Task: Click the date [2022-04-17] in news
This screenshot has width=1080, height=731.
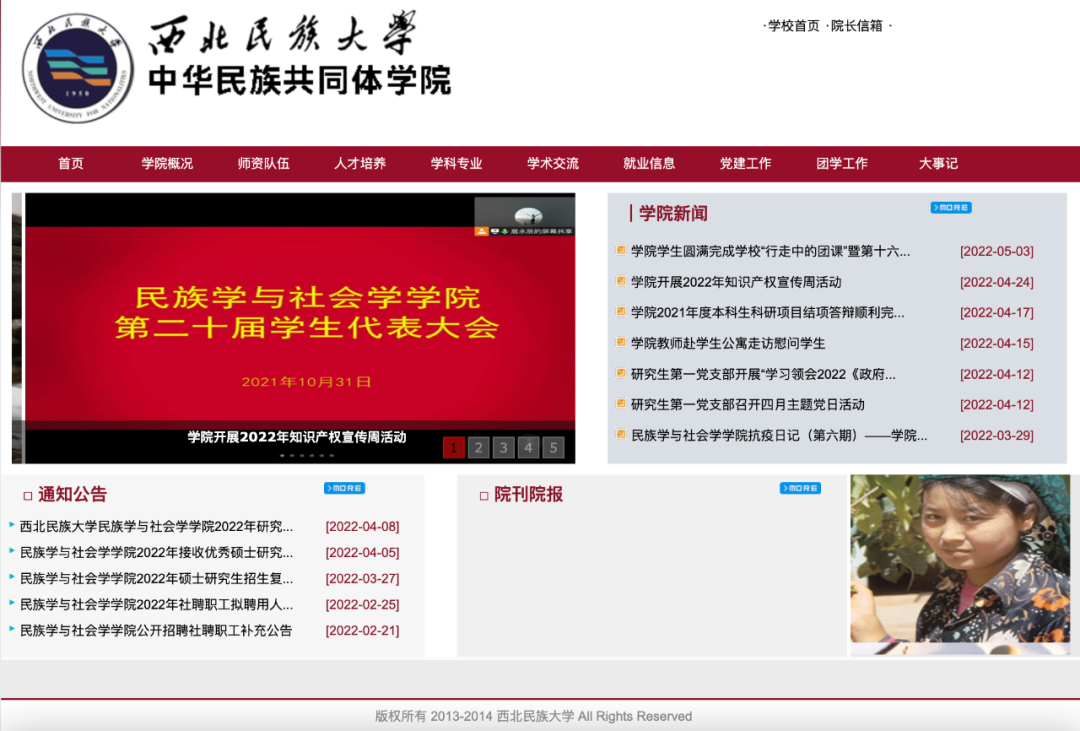Action: (997, 312)
